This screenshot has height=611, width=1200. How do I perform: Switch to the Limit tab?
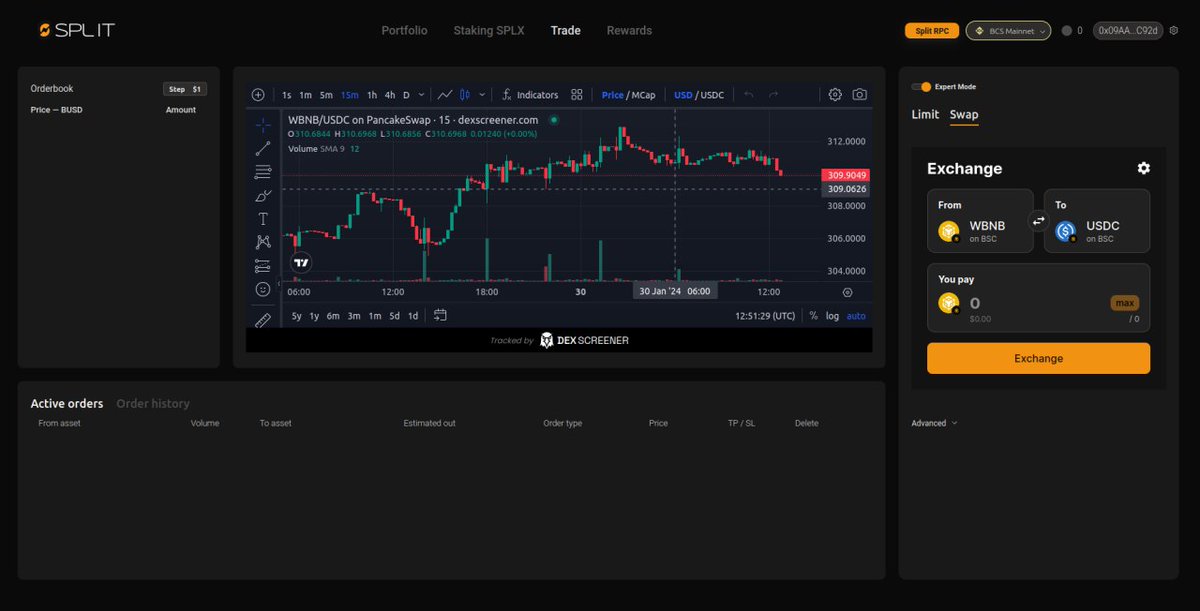pyautogui.click(x=924, y=114)
